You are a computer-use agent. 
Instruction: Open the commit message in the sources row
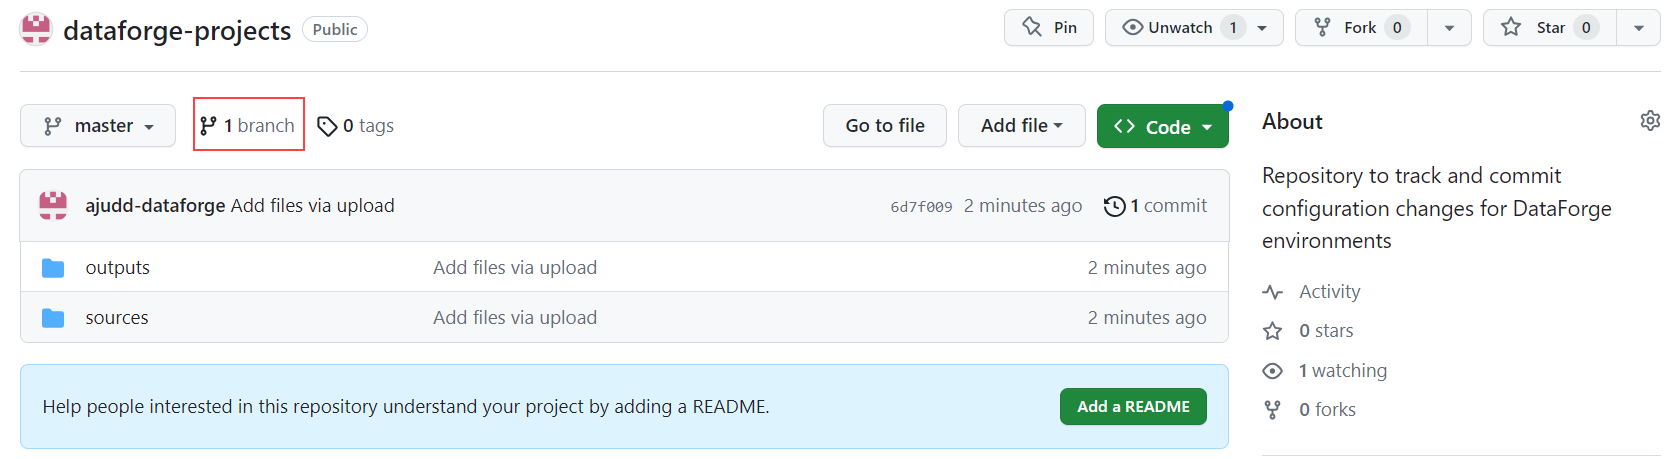(515, 318)
